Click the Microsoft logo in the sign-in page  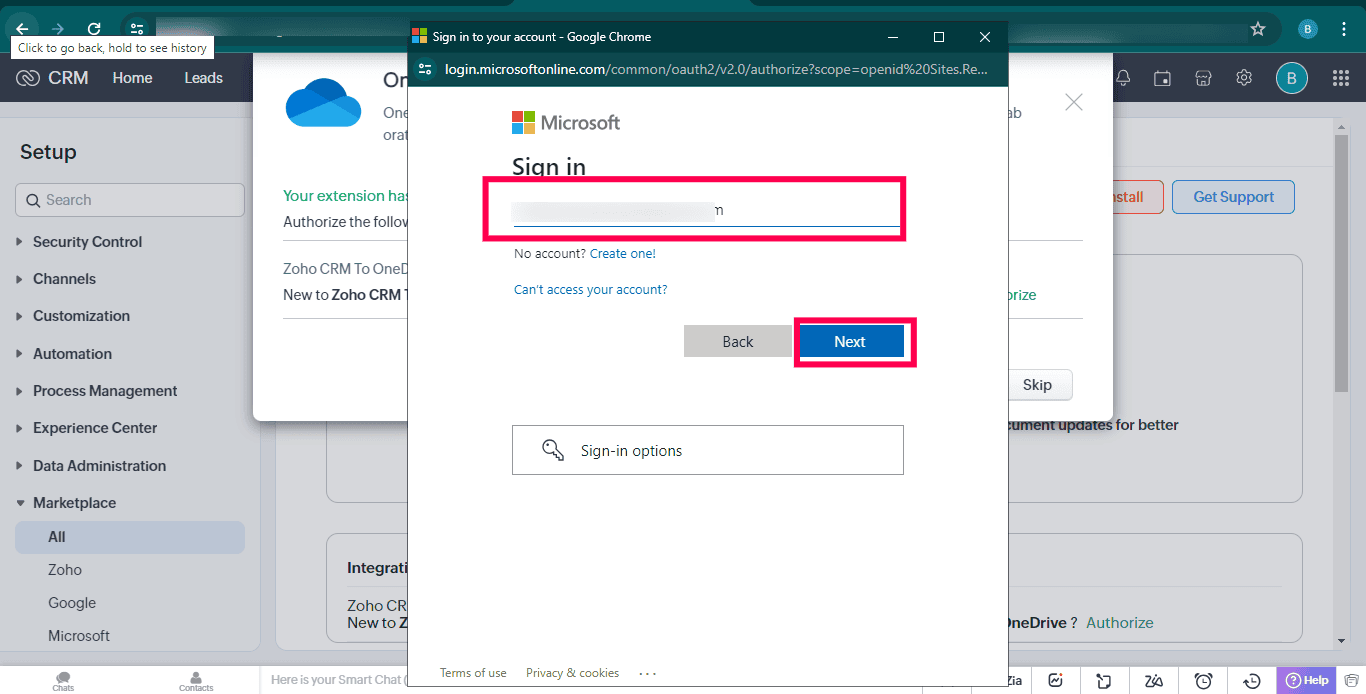566,122
